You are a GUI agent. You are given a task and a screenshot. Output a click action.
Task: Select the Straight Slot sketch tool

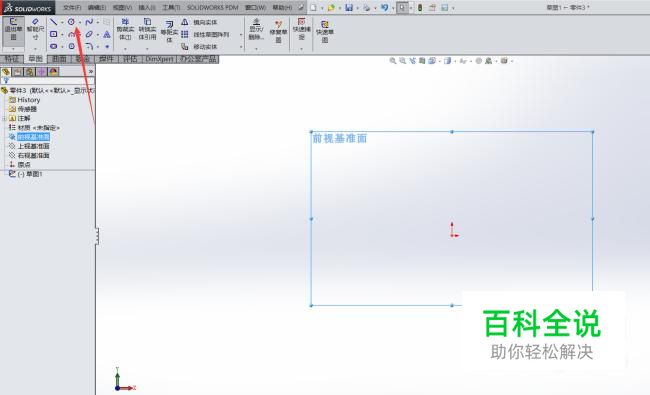[x=53, y=46]
